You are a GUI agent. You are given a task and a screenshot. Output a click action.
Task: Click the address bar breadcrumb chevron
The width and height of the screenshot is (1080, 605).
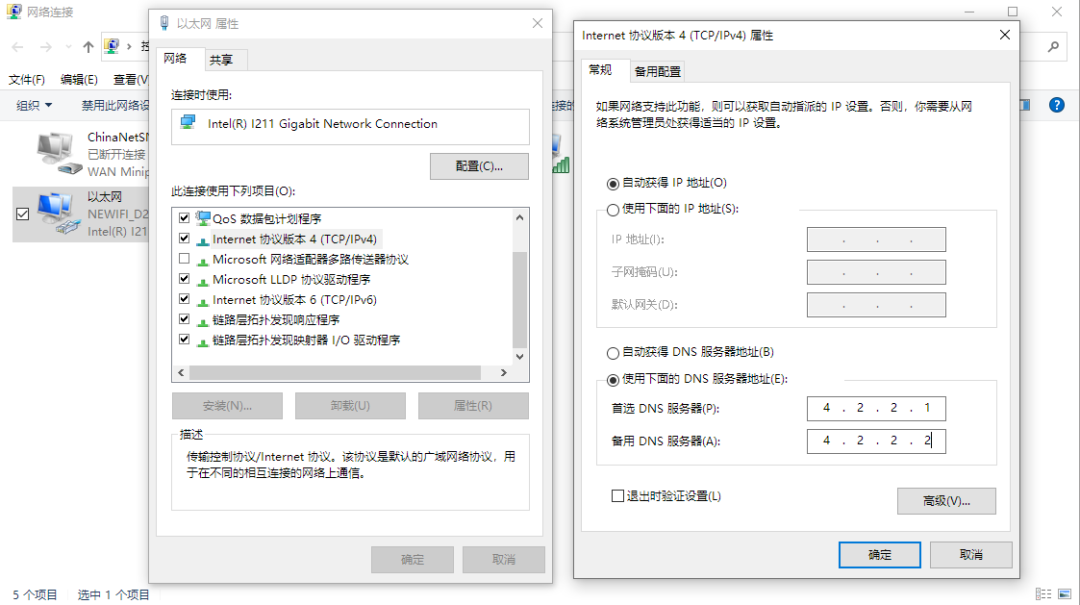pyautogui.click(x=129, y=46)
